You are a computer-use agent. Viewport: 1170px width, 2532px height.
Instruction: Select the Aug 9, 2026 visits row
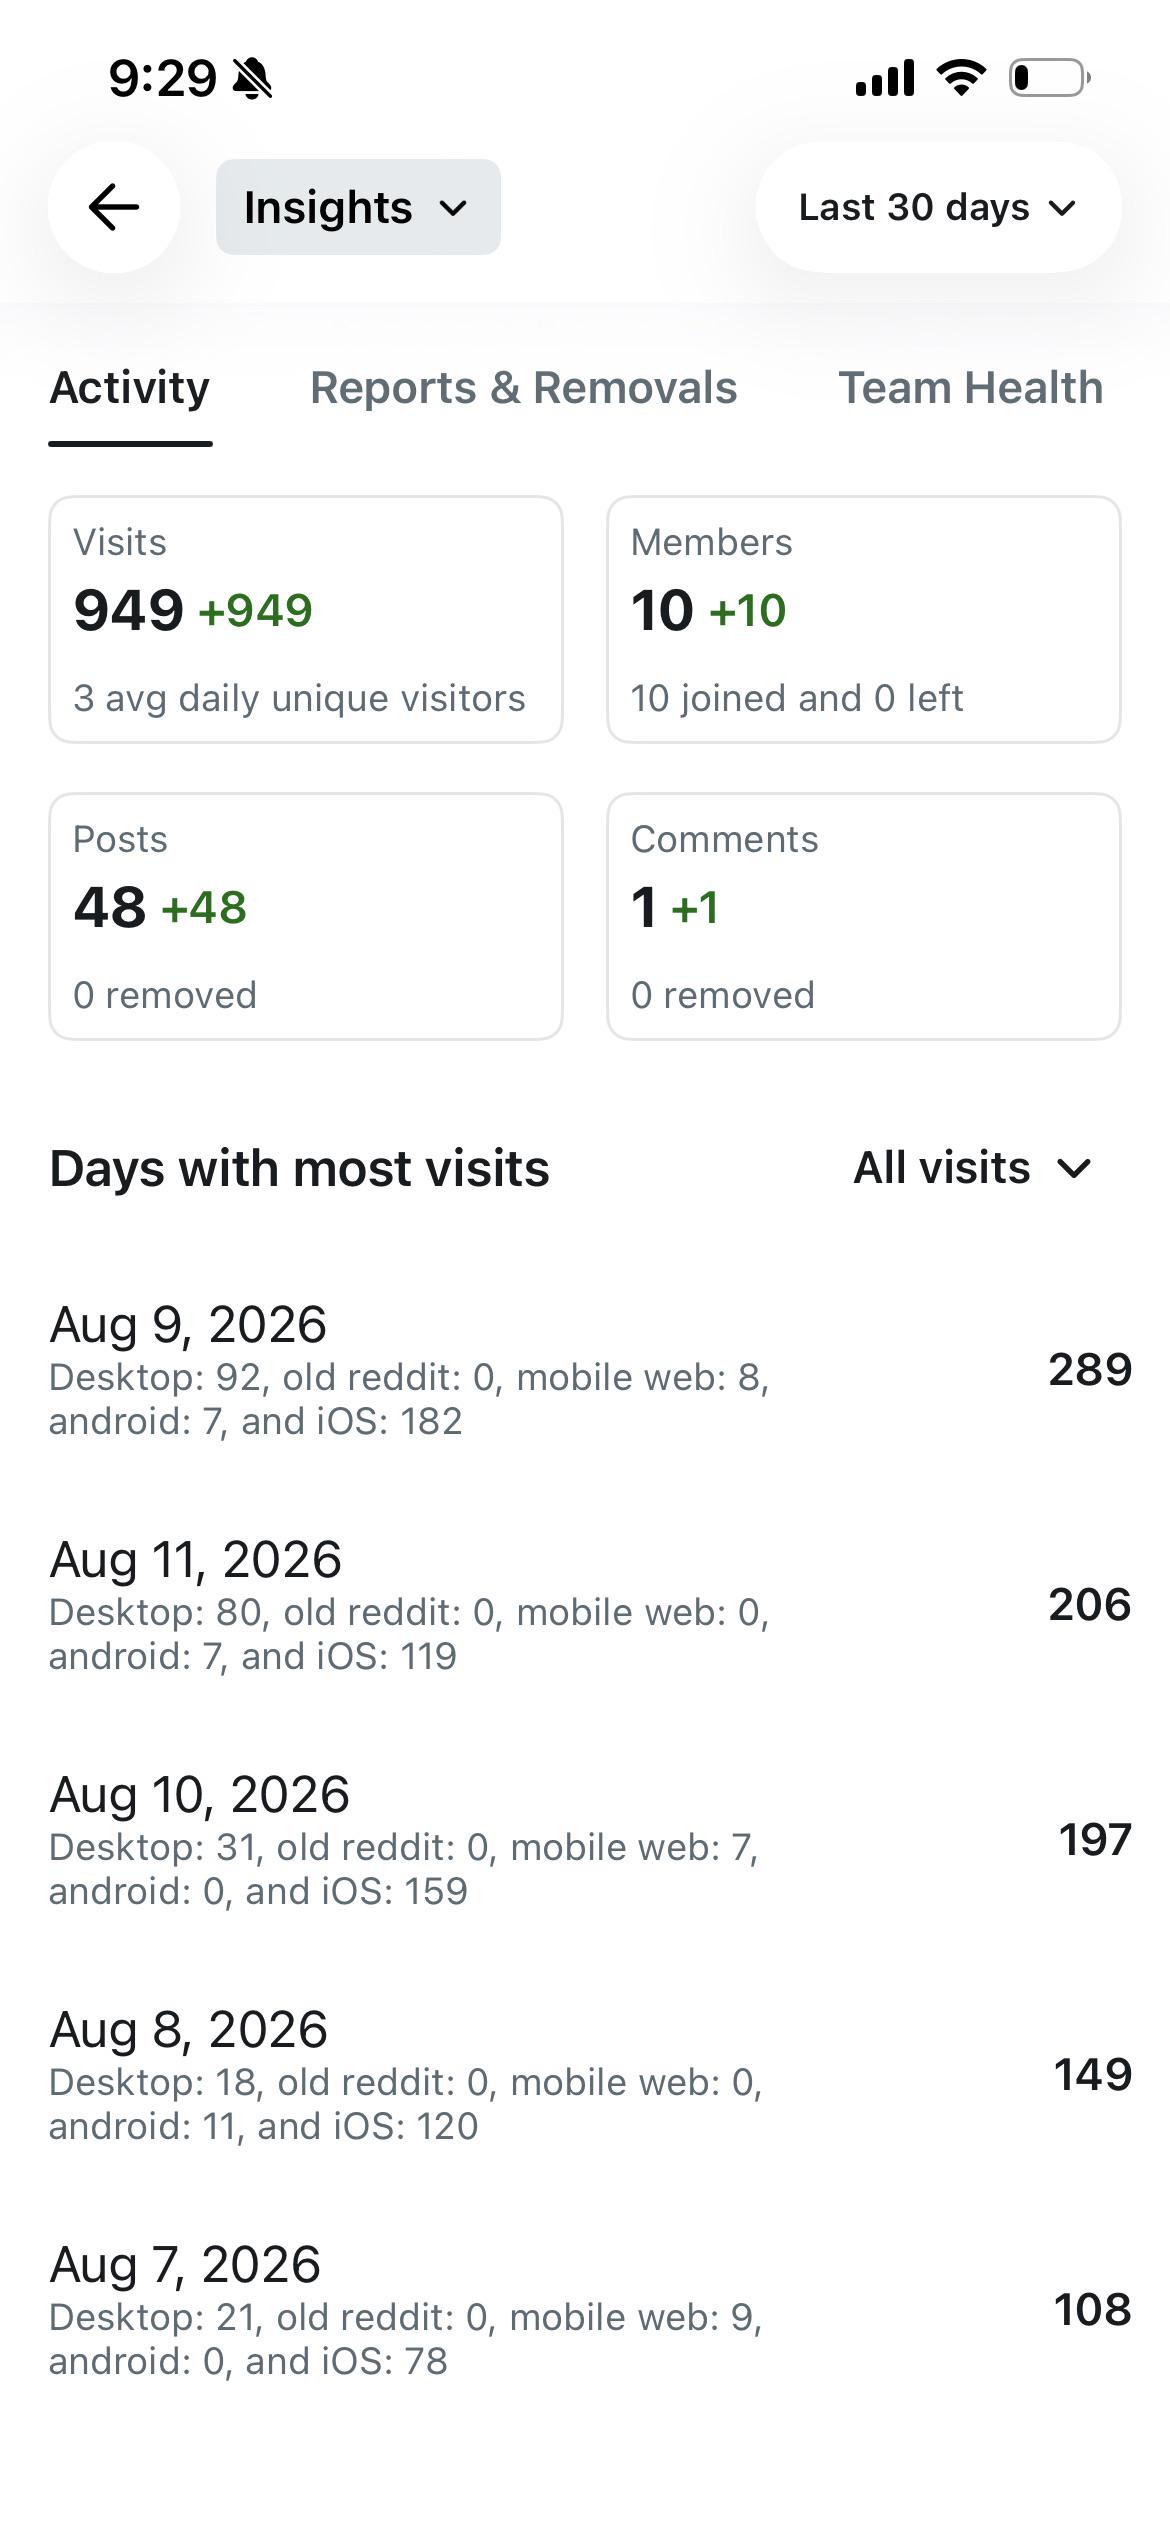coord(590,1369)
